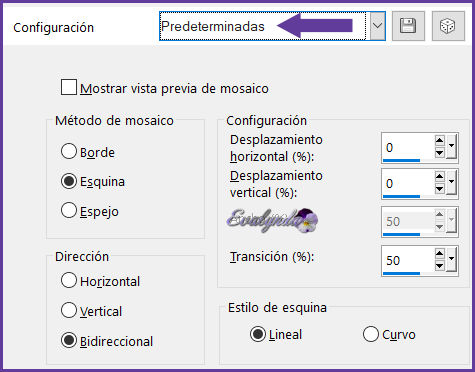
Task: Increase horizontal displacement with the up arrow
Action: [x=440, y=140]
